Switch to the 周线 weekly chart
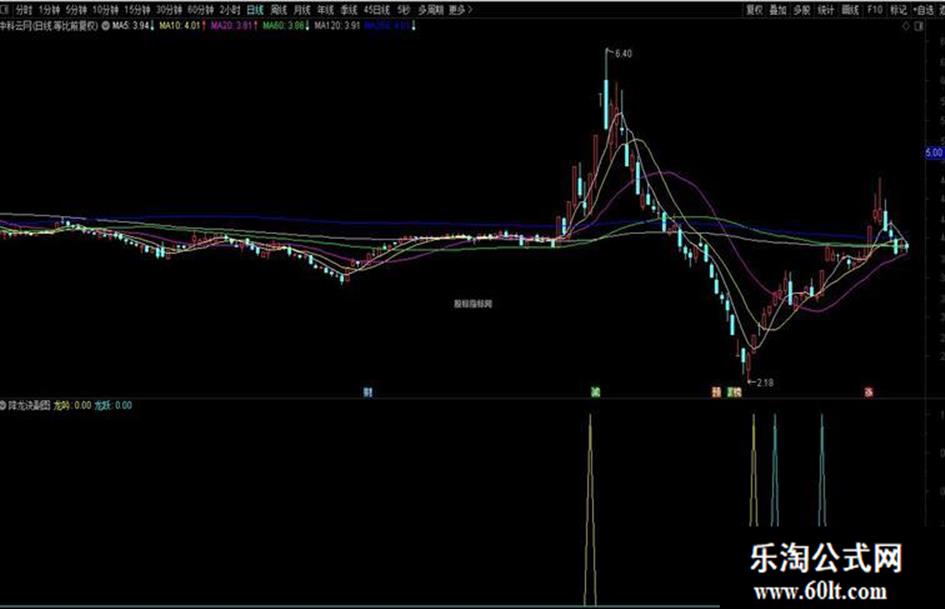The image size is (945, 609). [278, 10]
